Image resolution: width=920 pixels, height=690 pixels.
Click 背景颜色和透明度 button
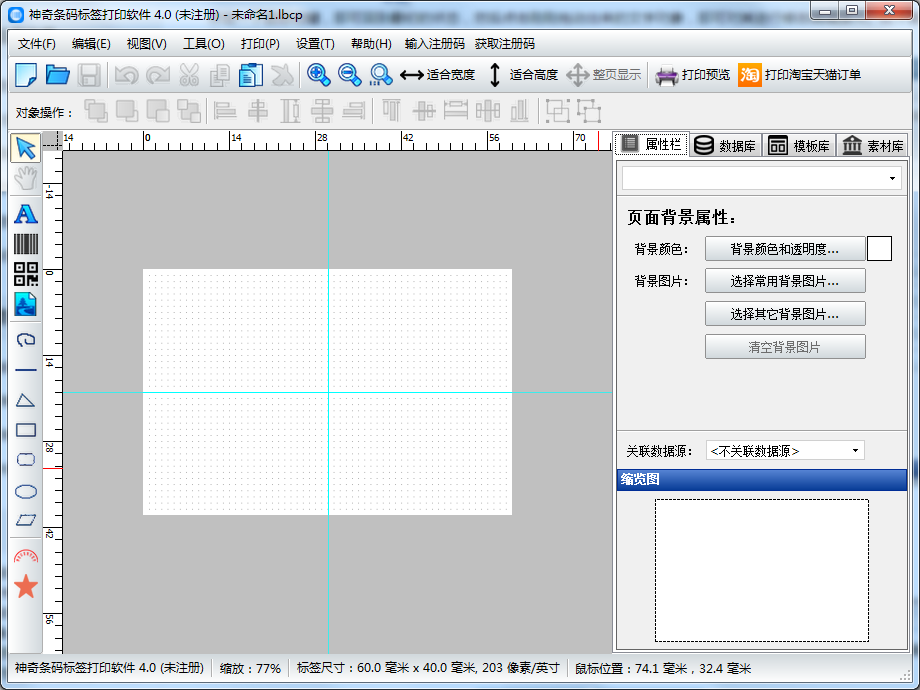[786, 249]
